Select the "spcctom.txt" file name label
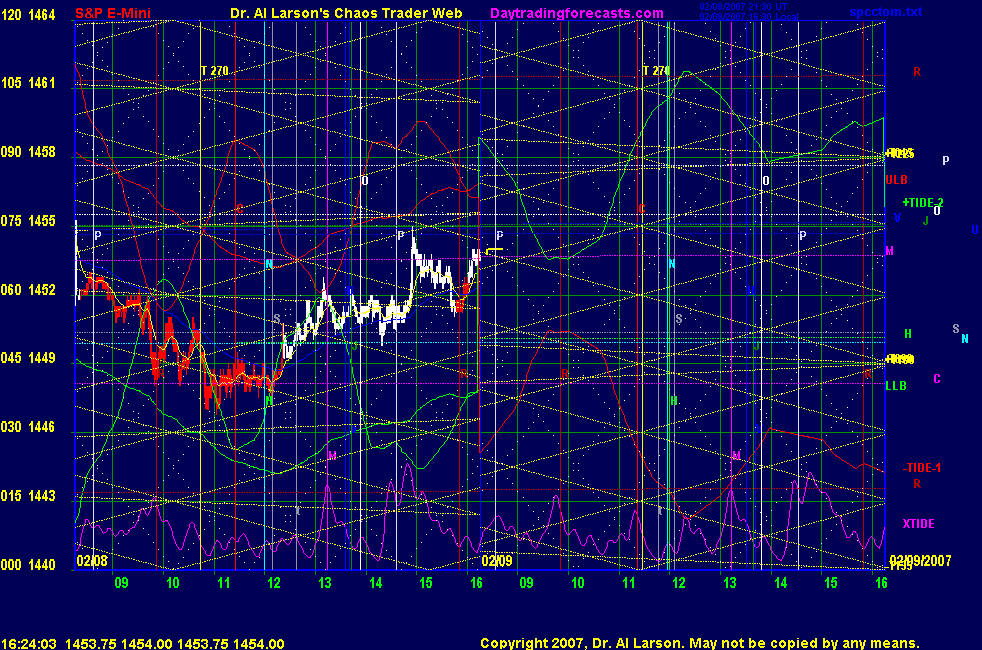Screen dimensions: 982x650 click(x=886, y=11)
